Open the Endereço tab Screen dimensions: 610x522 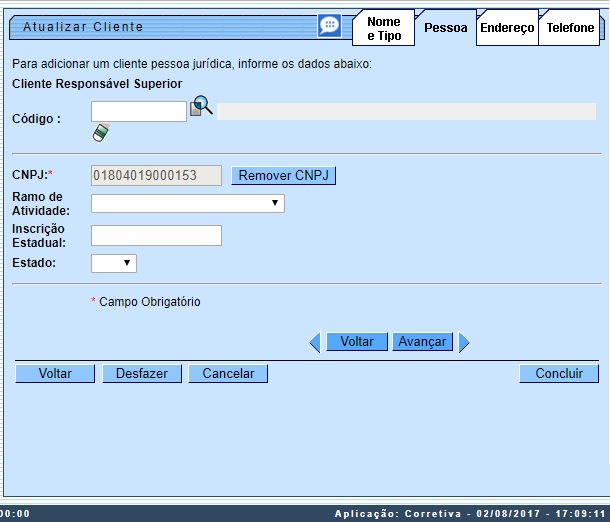click(x=507, y=28)
